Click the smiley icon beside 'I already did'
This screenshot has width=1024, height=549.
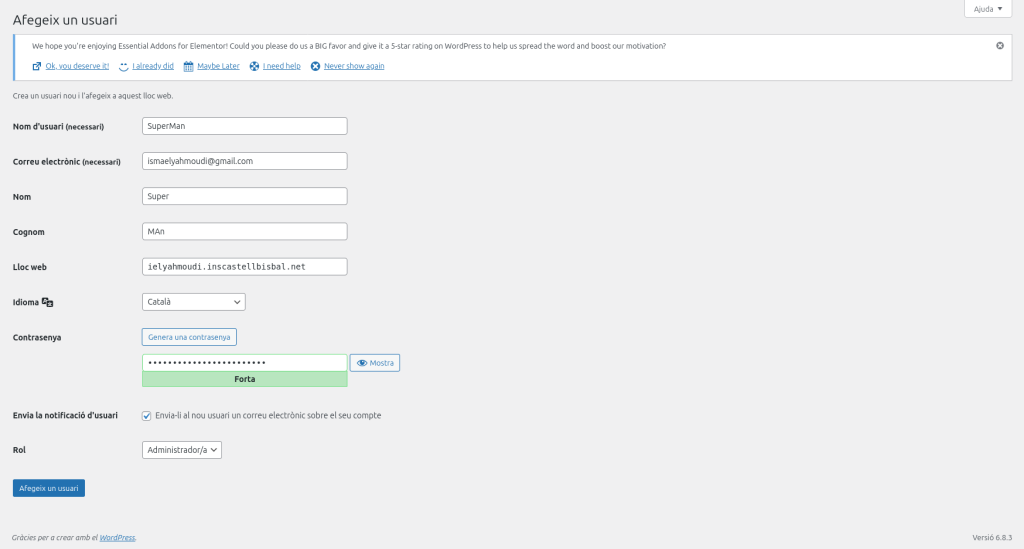[124, 67]
